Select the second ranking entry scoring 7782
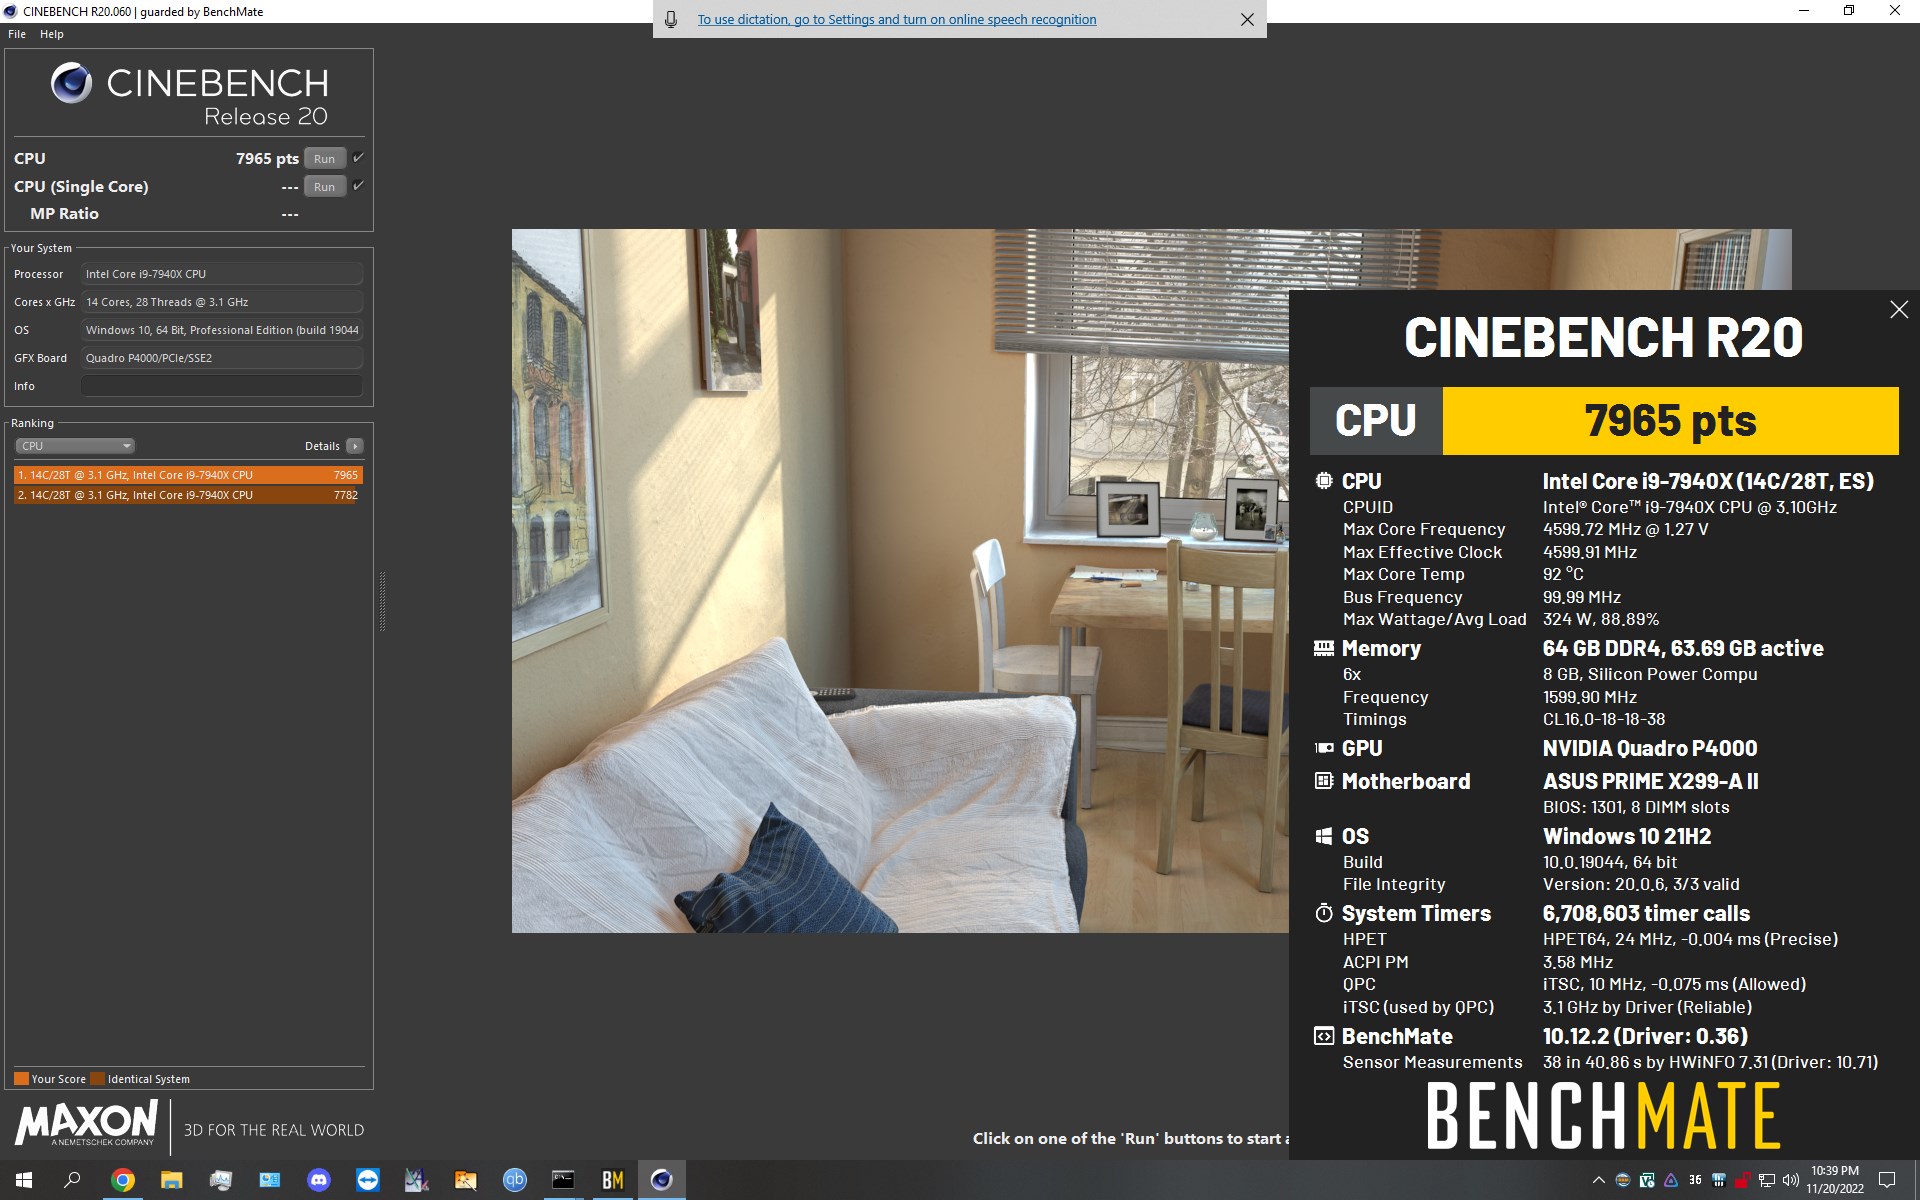The height and width of the screenshot is (1200, 1920). pyautogui.click(x=188, y=495)
